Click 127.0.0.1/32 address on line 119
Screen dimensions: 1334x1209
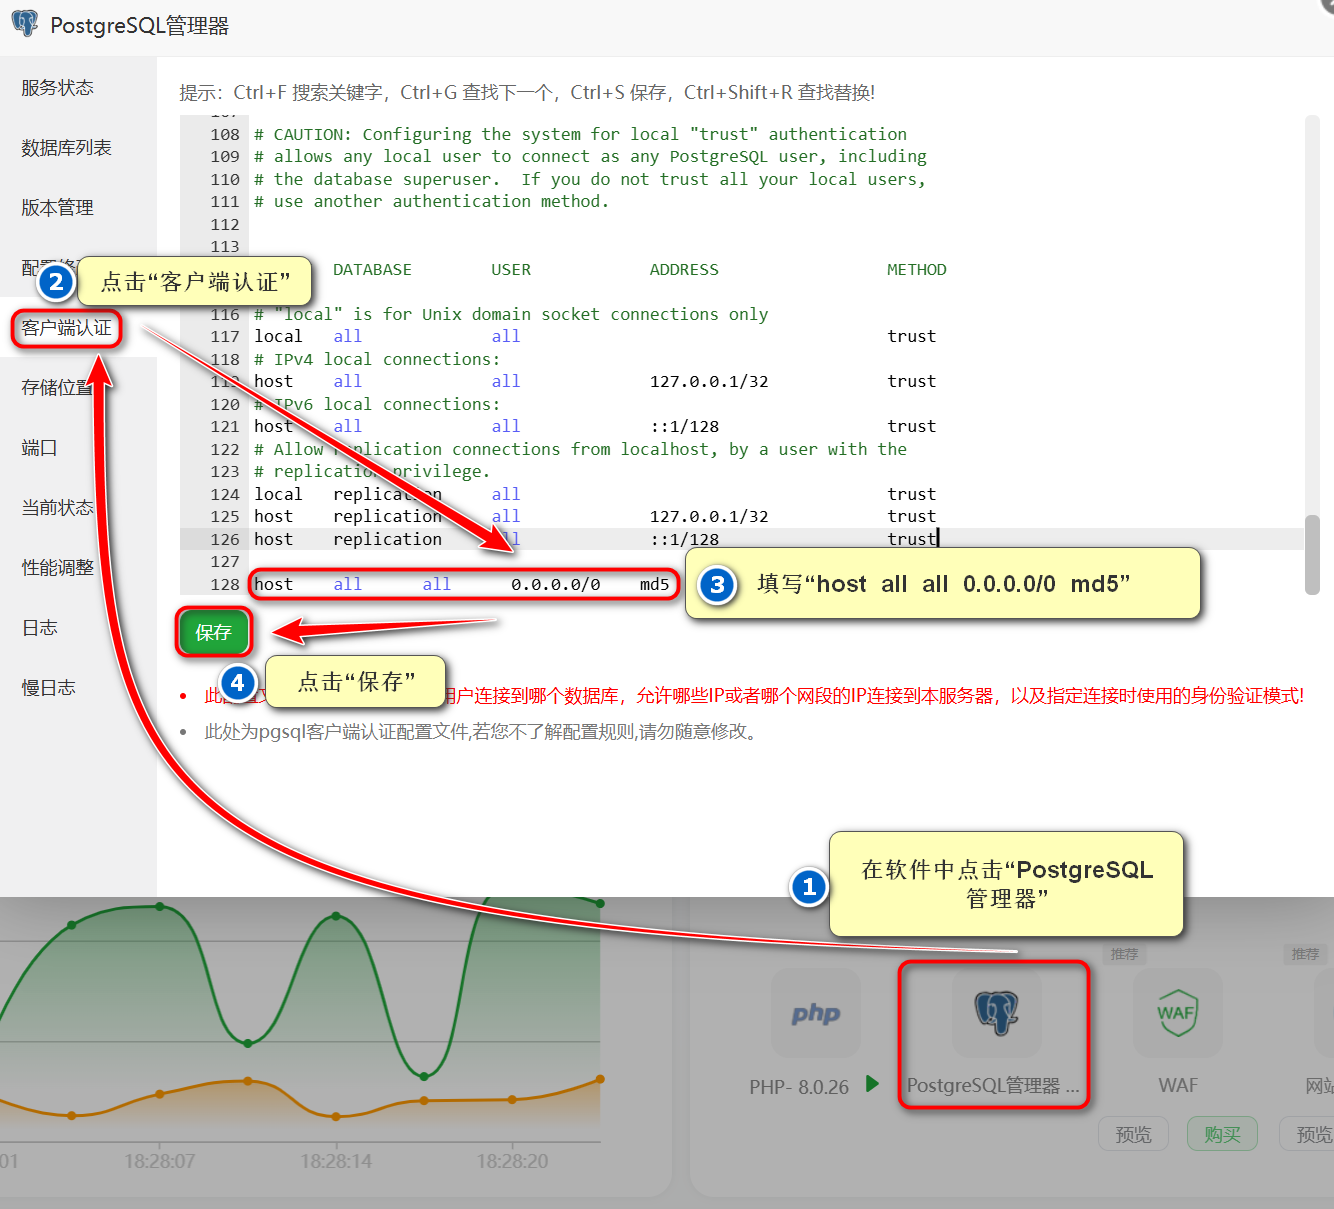[x=709, y=381]
